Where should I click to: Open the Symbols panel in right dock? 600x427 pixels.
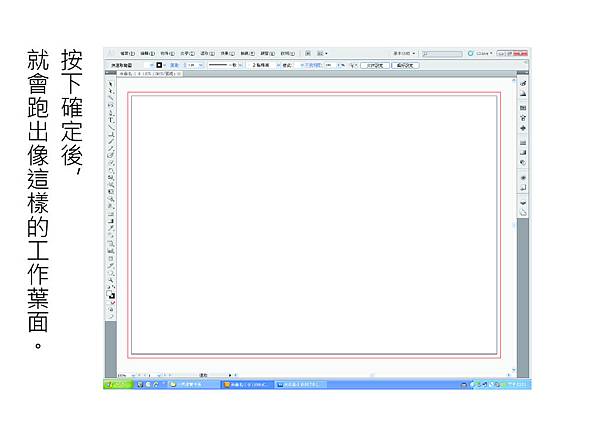point(523,128)
